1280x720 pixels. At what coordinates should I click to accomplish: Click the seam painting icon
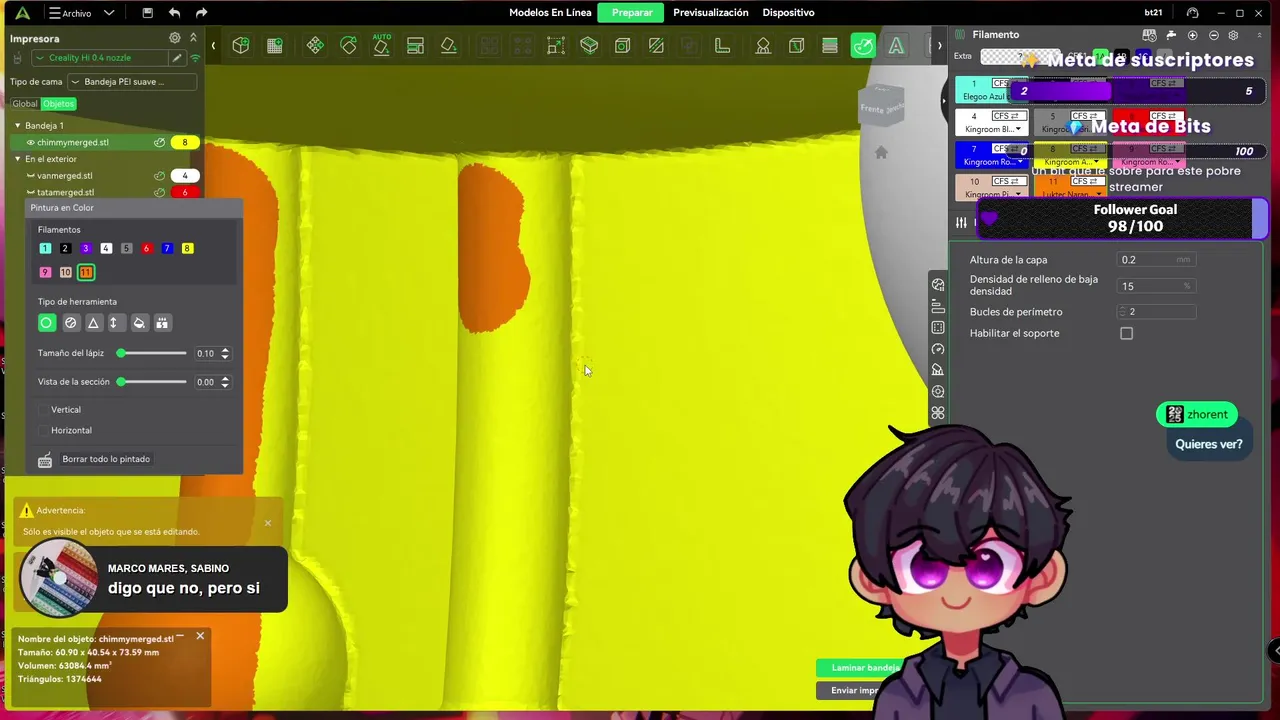pos(796,45)
